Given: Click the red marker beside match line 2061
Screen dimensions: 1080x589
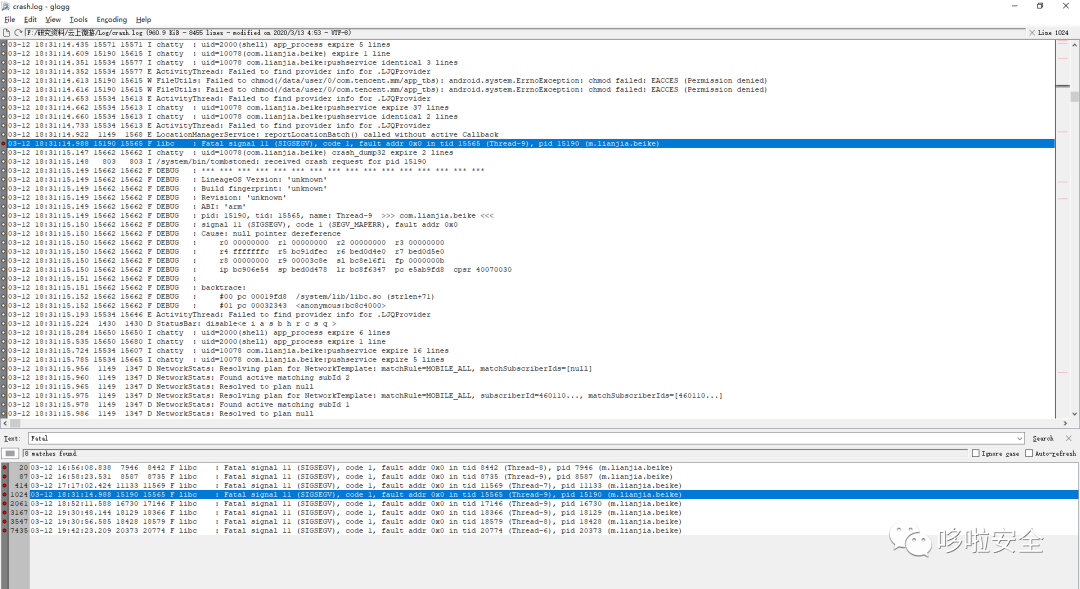Looking at the screenshot, I should coord(4,504).
